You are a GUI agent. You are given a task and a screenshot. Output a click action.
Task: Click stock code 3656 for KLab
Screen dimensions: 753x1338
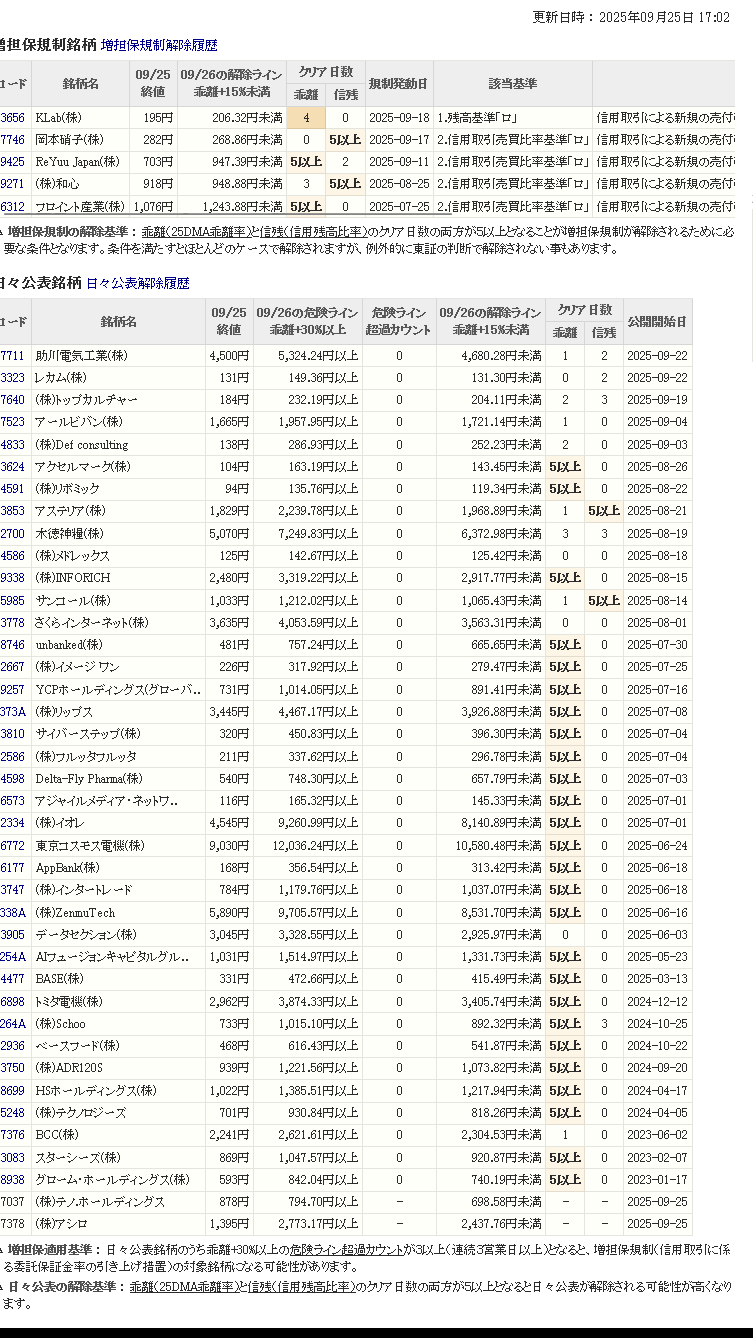pos(13,118)
